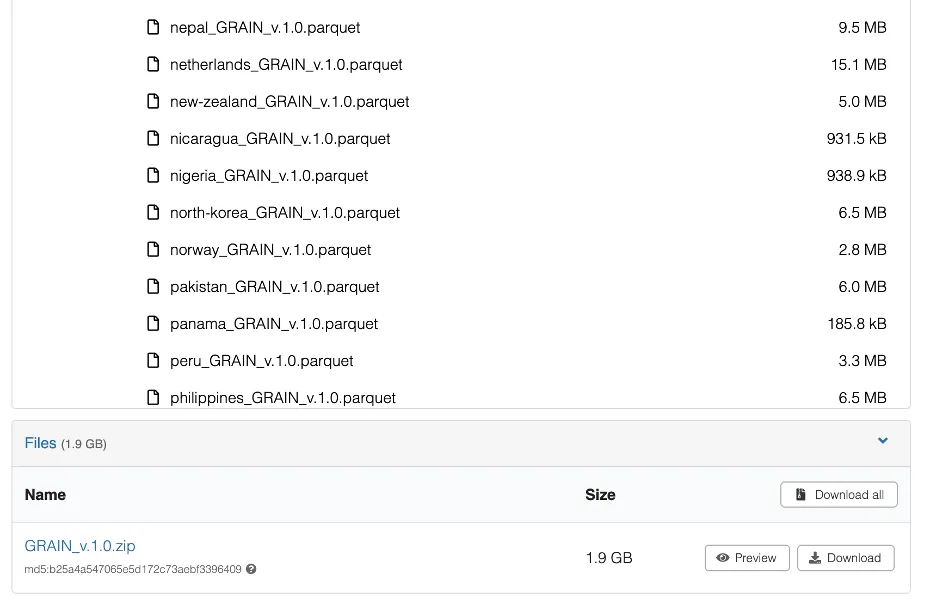Download the GRAIN_v.1.0.zip archive

pyautogui.click(x=845, y=558)
